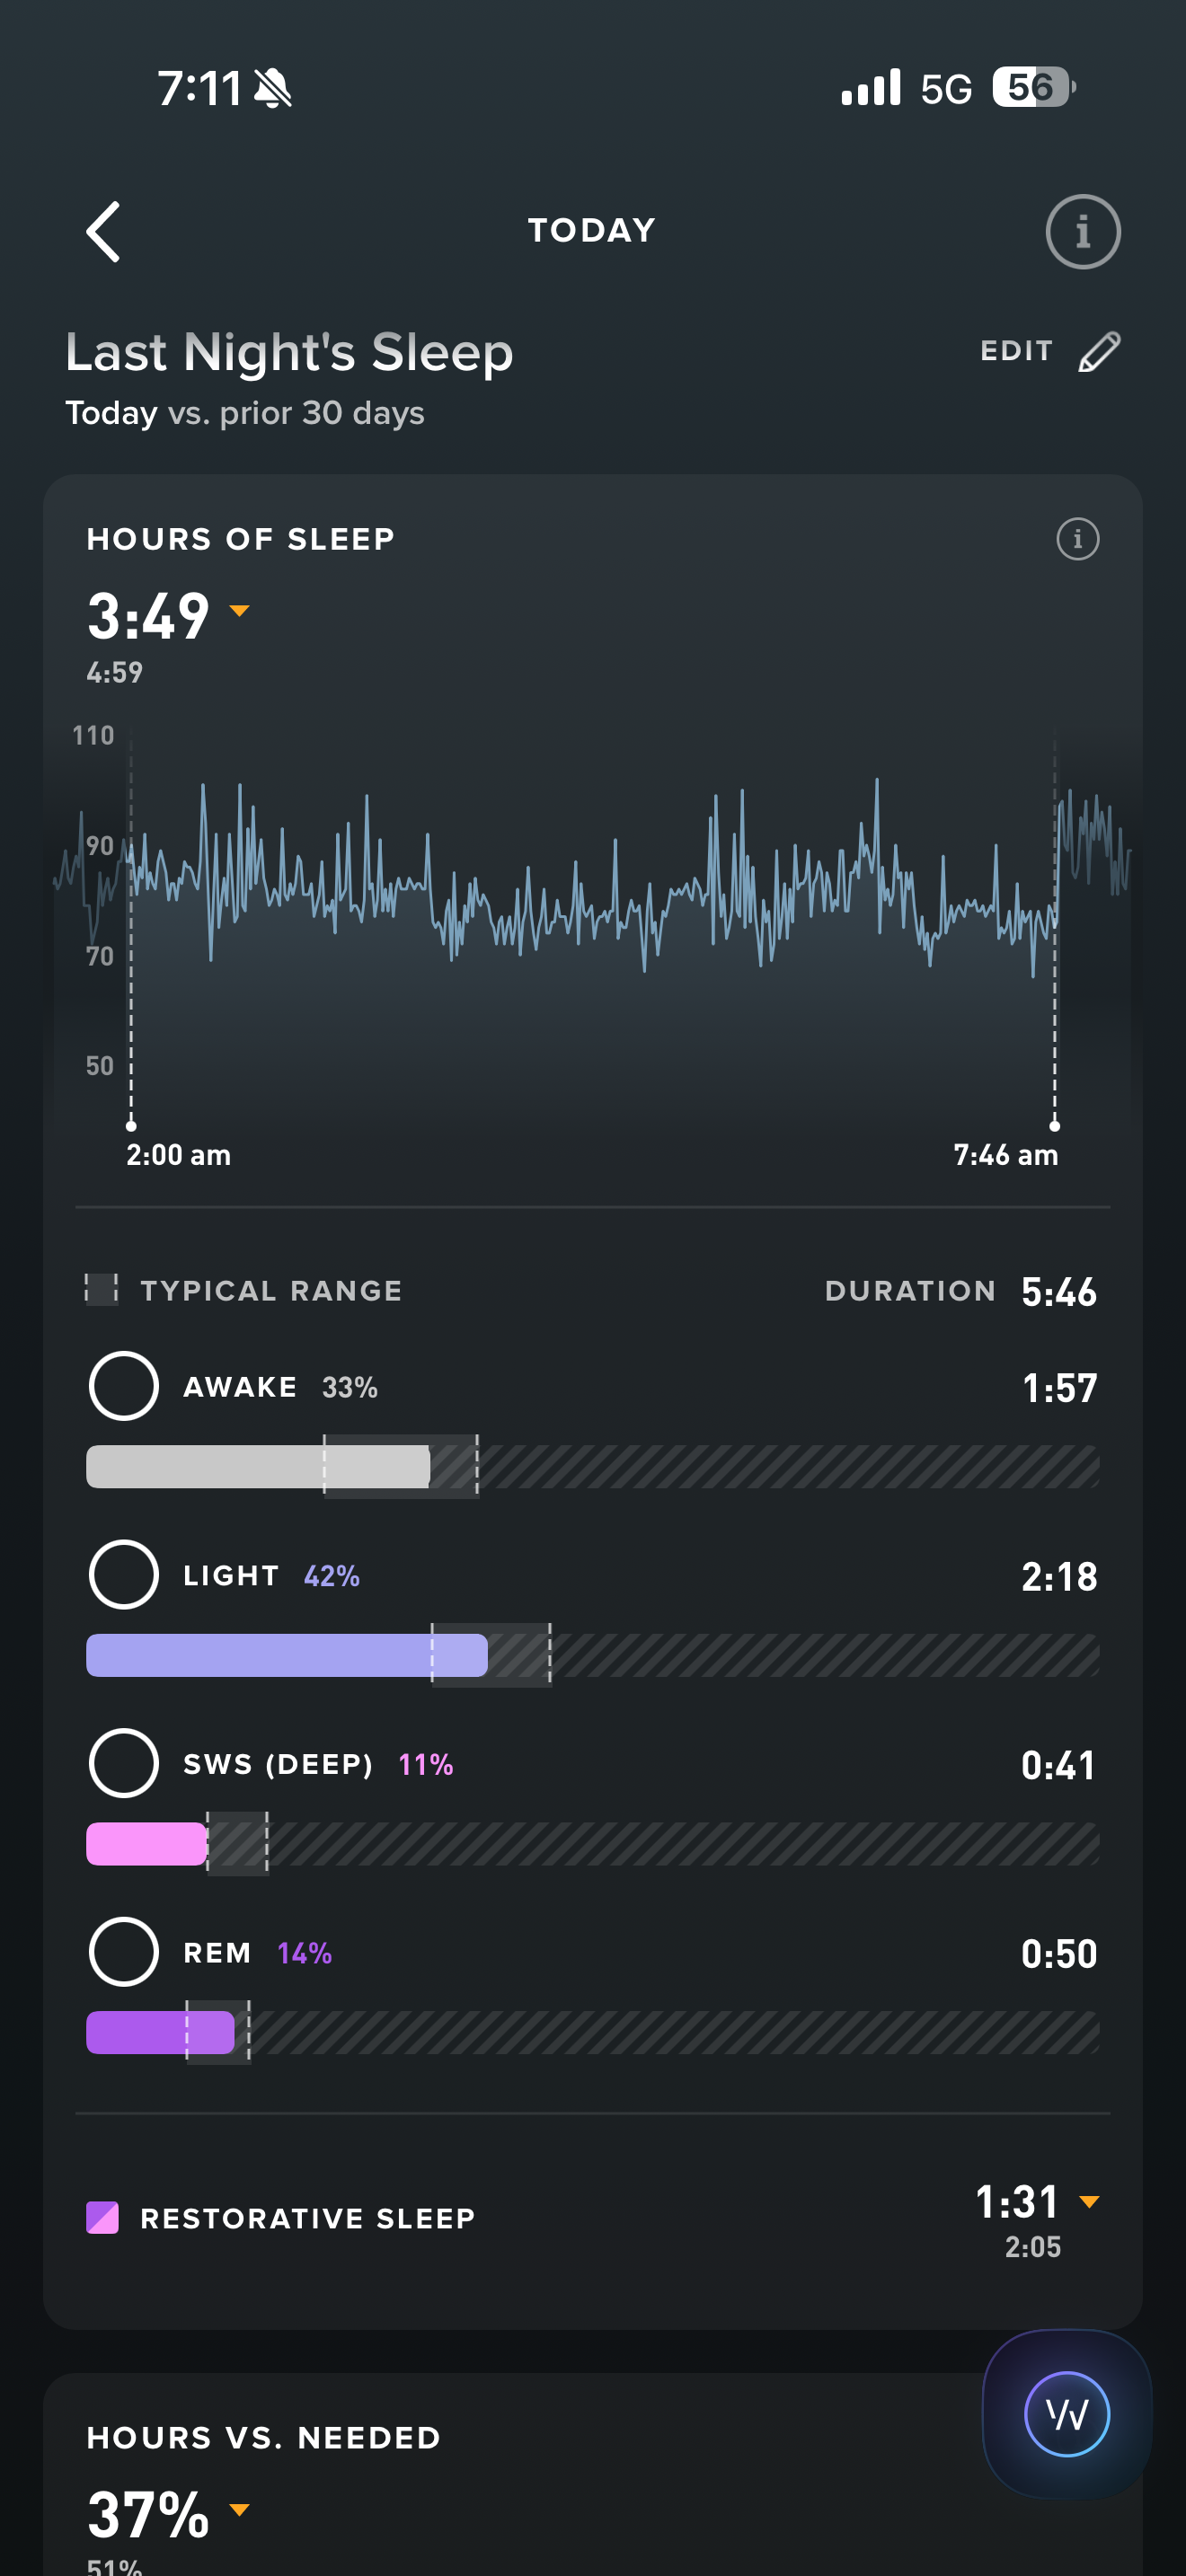
Task: Tap the orange arrow beside 3:49
Action: click(x=239, y=611)
